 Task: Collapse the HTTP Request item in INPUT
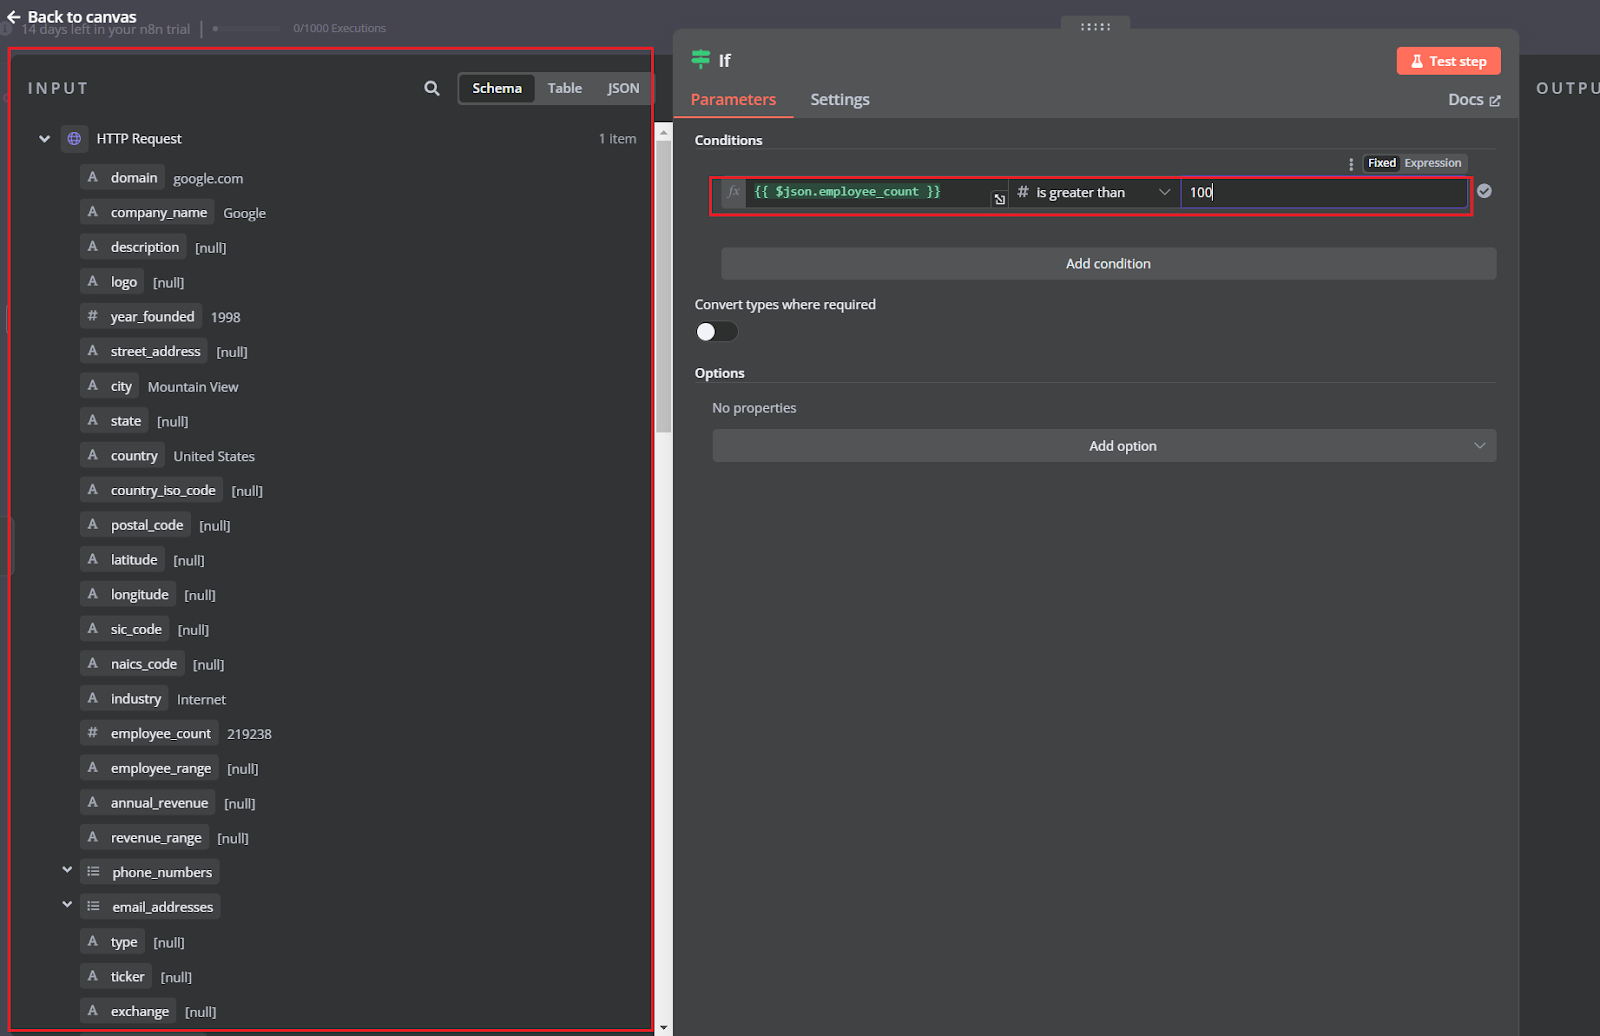click(43, 138)
